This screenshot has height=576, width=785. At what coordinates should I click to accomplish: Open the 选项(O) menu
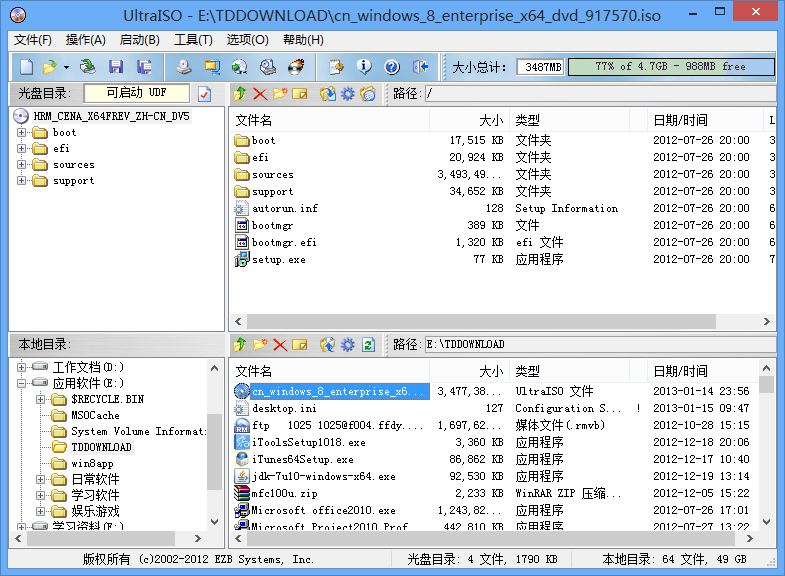[x=247, y=40]
